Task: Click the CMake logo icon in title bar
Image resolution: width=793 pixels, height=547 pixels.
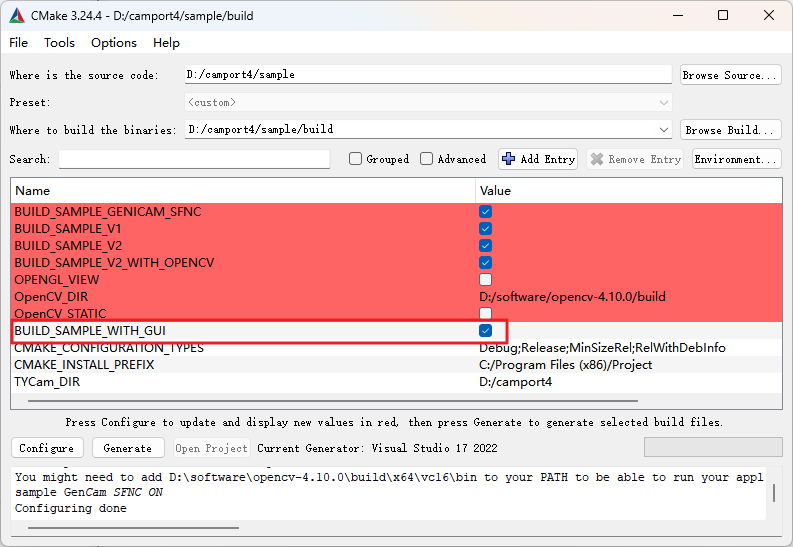Action: tap(16, 15)
